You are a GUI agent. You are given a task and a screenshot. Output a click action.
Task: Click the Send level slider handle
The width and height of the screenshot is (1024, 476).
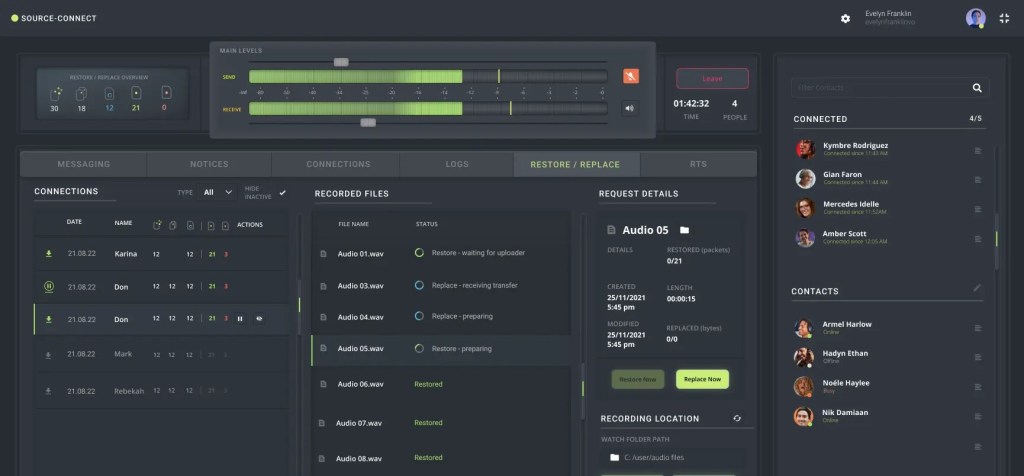341,62
